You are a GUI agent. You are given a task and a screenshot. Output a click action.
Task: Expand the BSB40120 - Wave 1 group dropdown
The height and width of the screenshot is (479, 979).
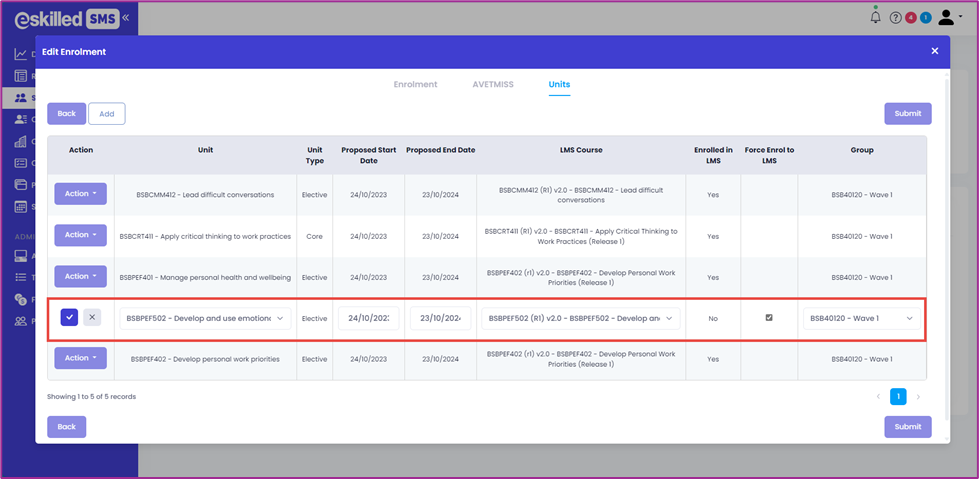(862, 319)
